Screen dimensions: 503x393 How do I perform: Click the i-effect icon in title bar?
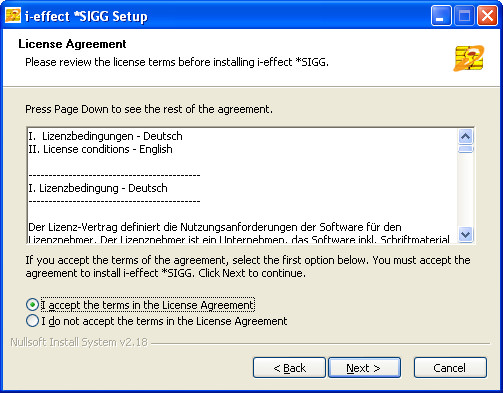13,16
